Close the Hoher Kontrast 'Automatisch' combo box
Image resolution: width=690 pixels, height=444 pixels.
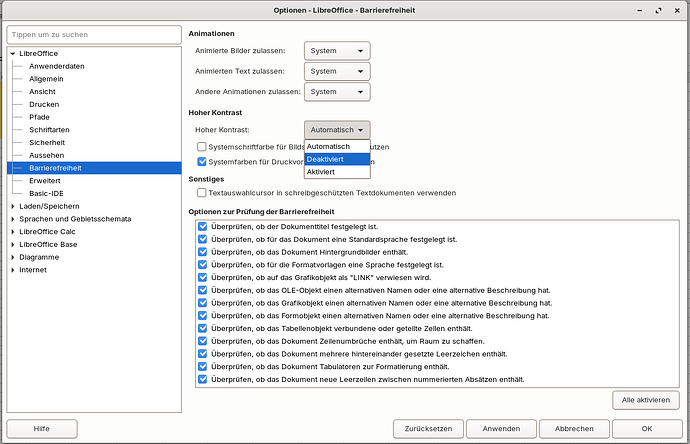tap(337, 130)
